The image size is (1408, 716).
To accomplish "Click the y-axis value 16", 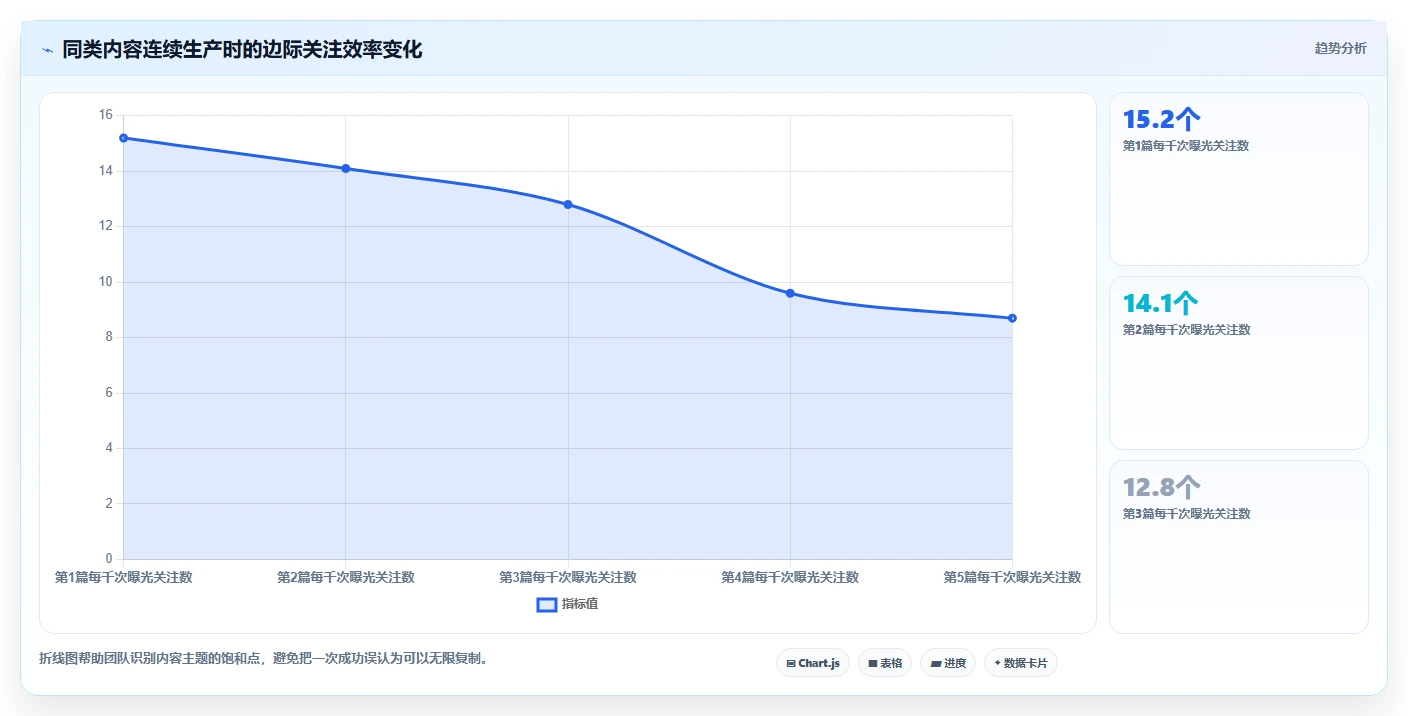I will coord(106,115).
